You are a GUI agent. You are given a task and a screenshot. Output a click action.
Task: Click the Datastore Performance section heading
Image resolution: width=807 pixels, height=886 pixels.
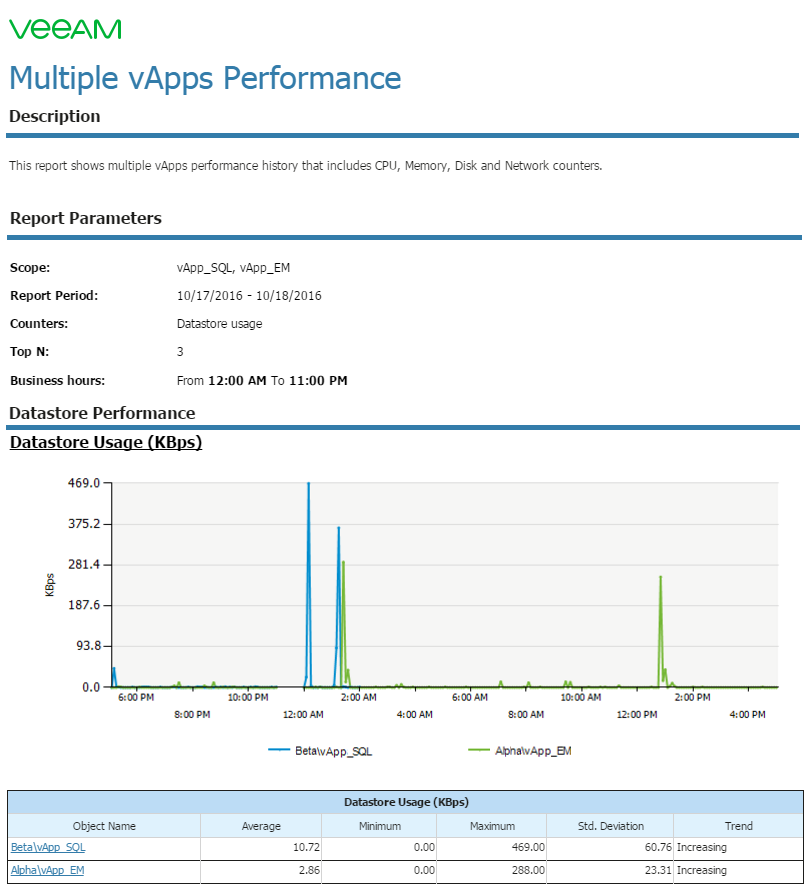tap(102, 414)
